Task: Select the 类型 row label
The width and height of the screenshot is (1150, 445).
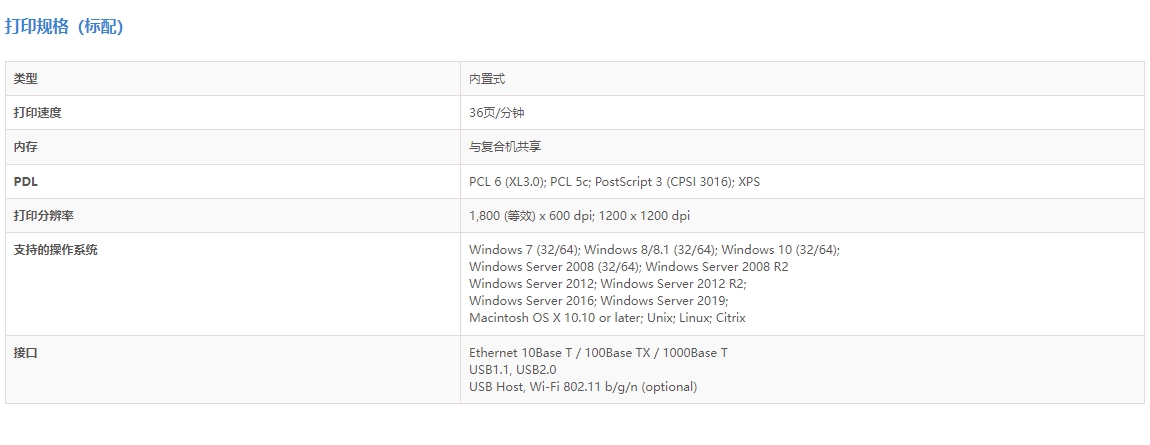Action: pos(26,79)
